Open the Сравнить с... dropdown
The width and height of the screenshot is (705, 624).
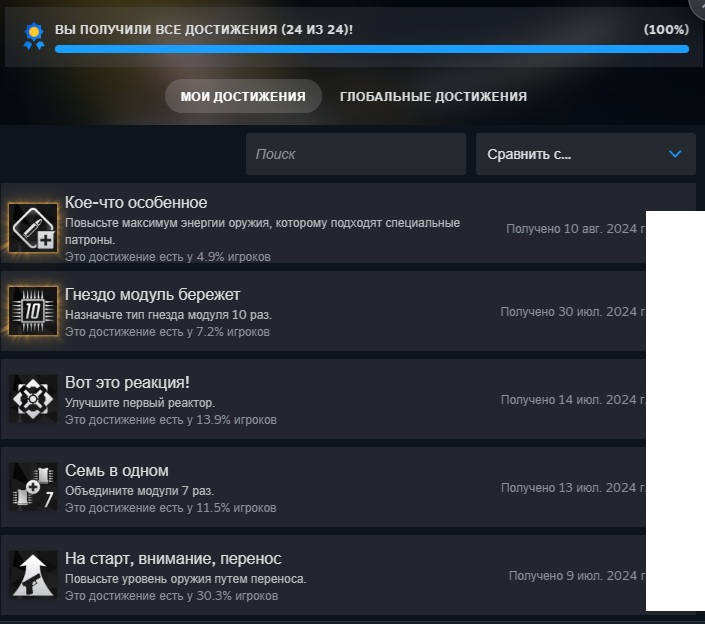585,154
